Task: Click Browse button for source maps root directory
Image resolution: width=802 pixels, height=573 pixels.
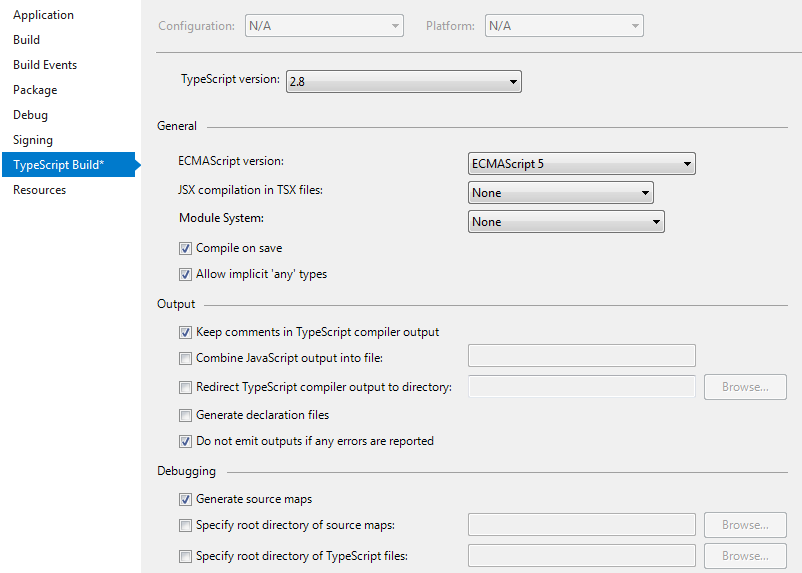Action: point(745,525)
